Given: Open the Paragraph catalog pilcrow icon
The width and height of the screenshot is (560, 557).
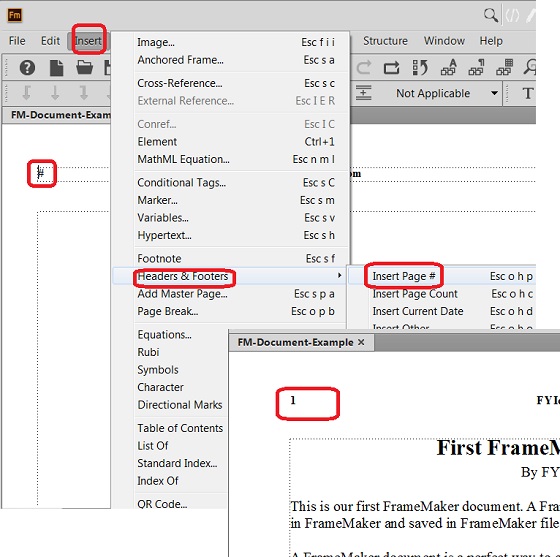Looking at the screenshot, I should pyautogui.click(x=476, y=67).
